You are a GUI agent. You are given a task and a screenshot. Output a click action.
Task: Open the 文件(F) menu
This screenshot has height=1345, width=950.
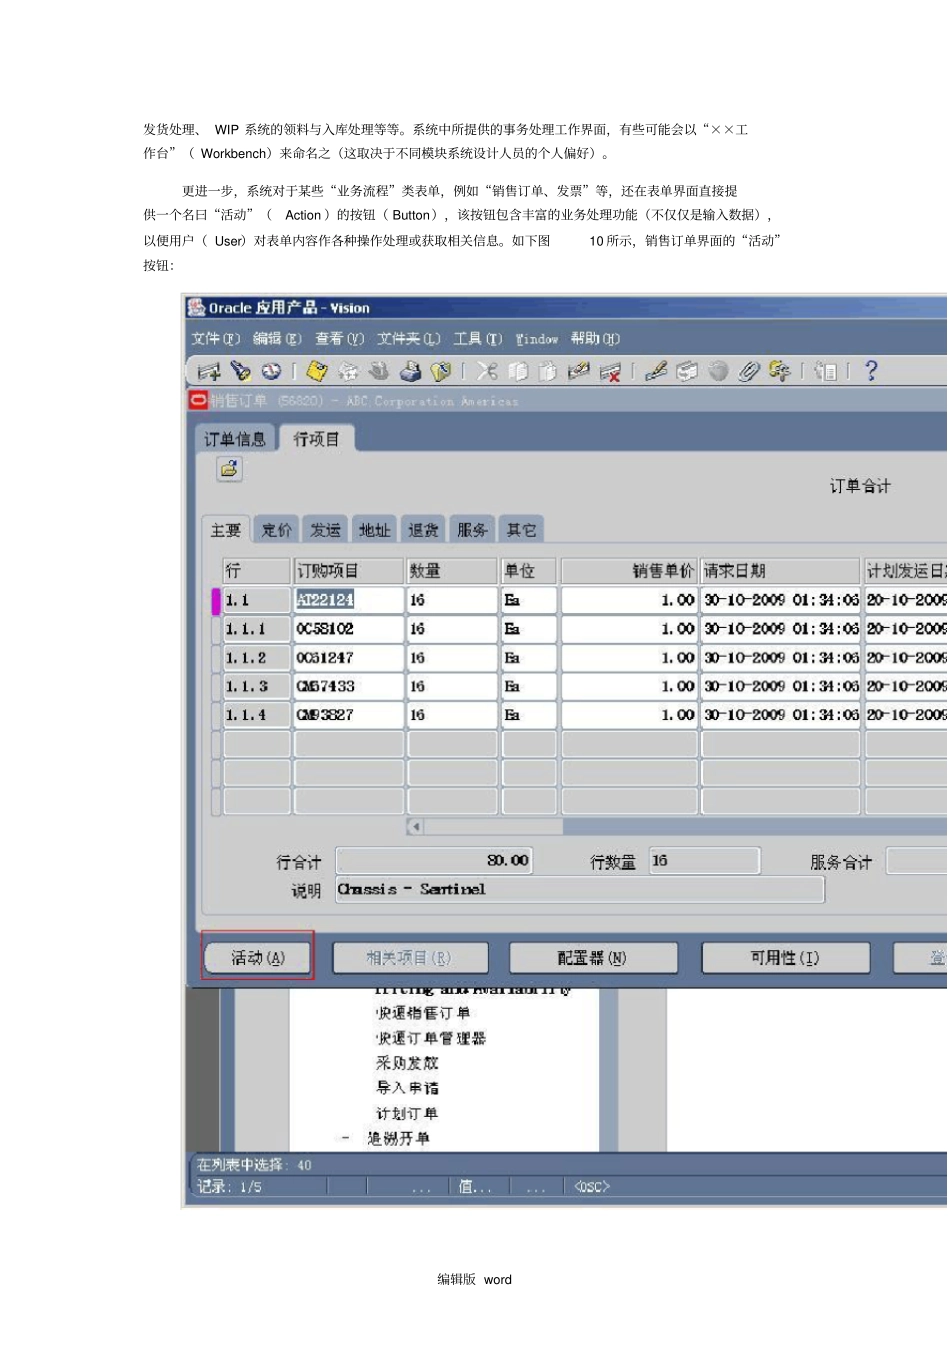click(216, 339)
